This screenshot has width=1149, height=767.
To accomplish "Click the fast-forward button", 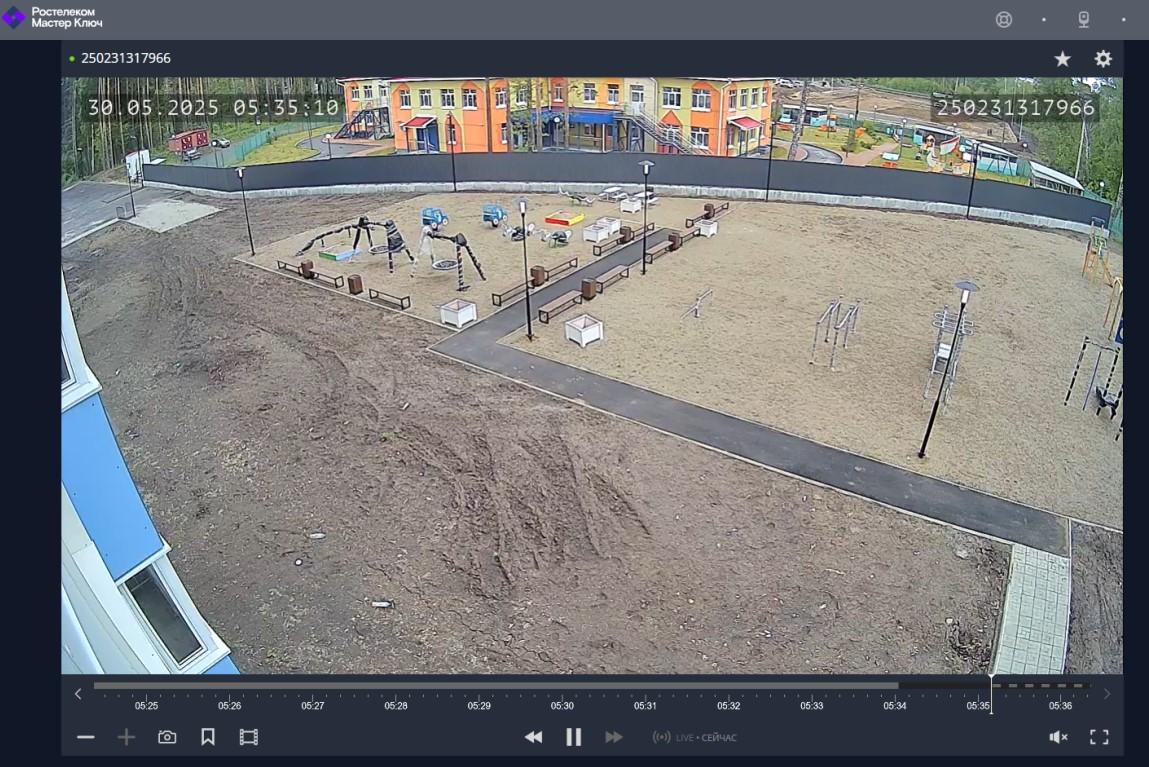I will pos(614,737).
